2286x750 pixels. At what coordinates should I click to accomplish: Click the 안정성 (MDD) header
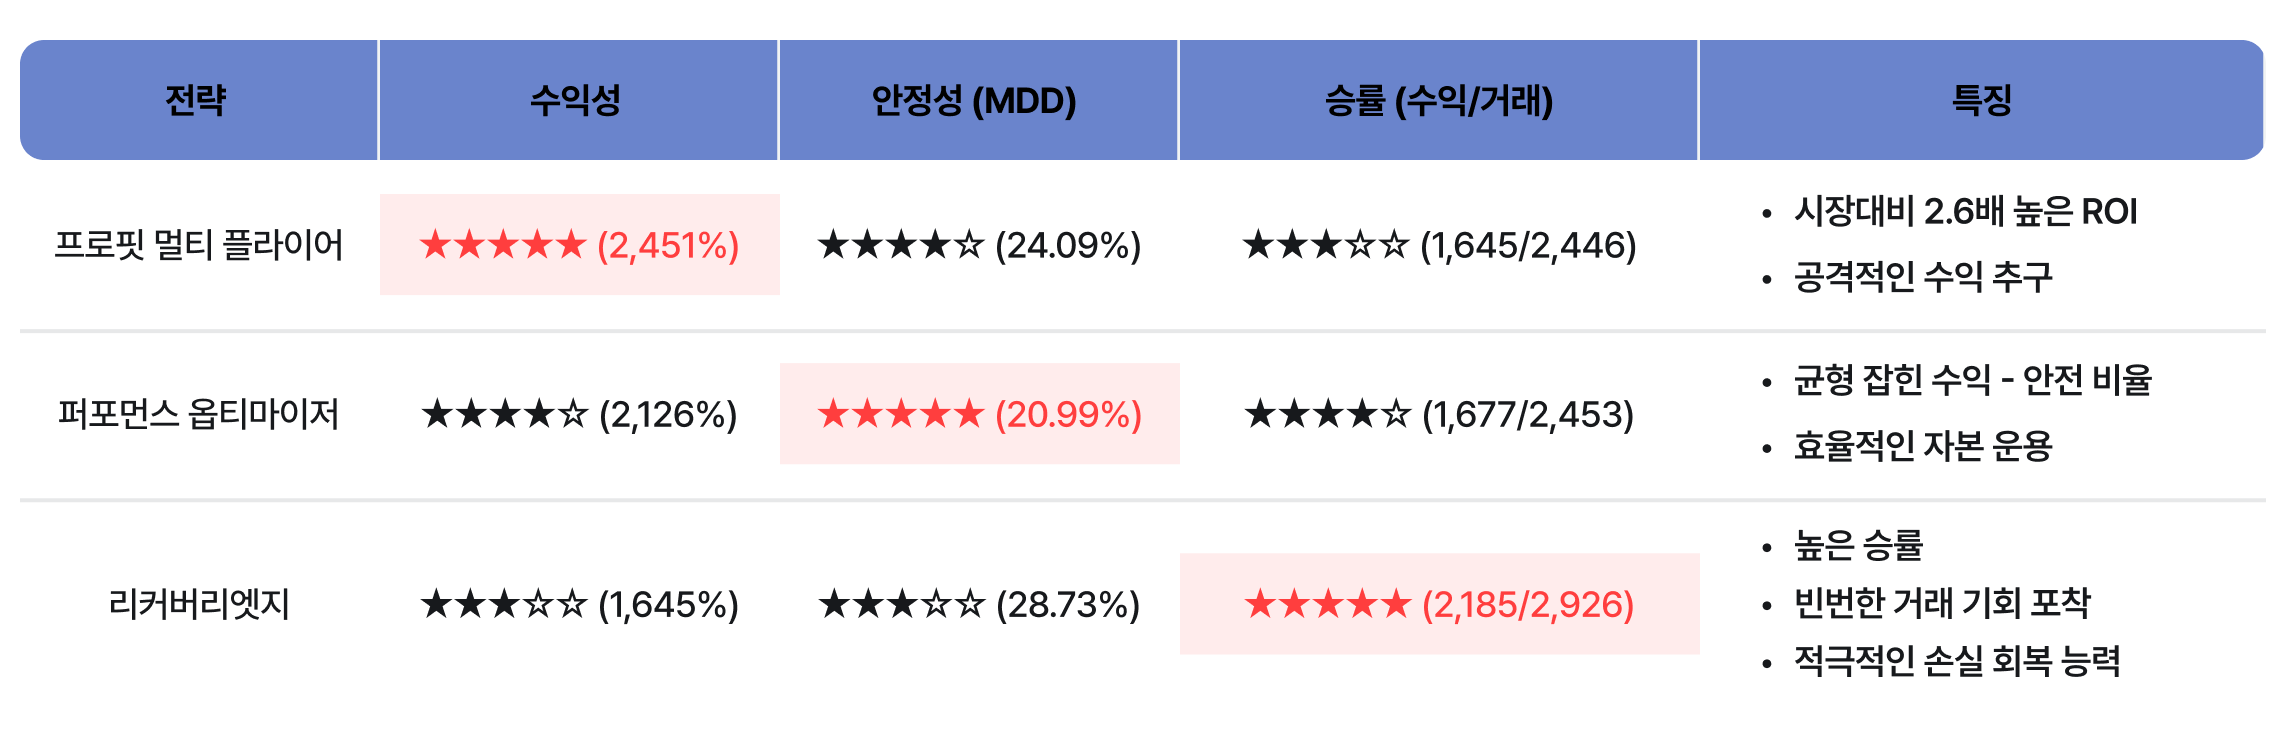(x=974, y=100)
